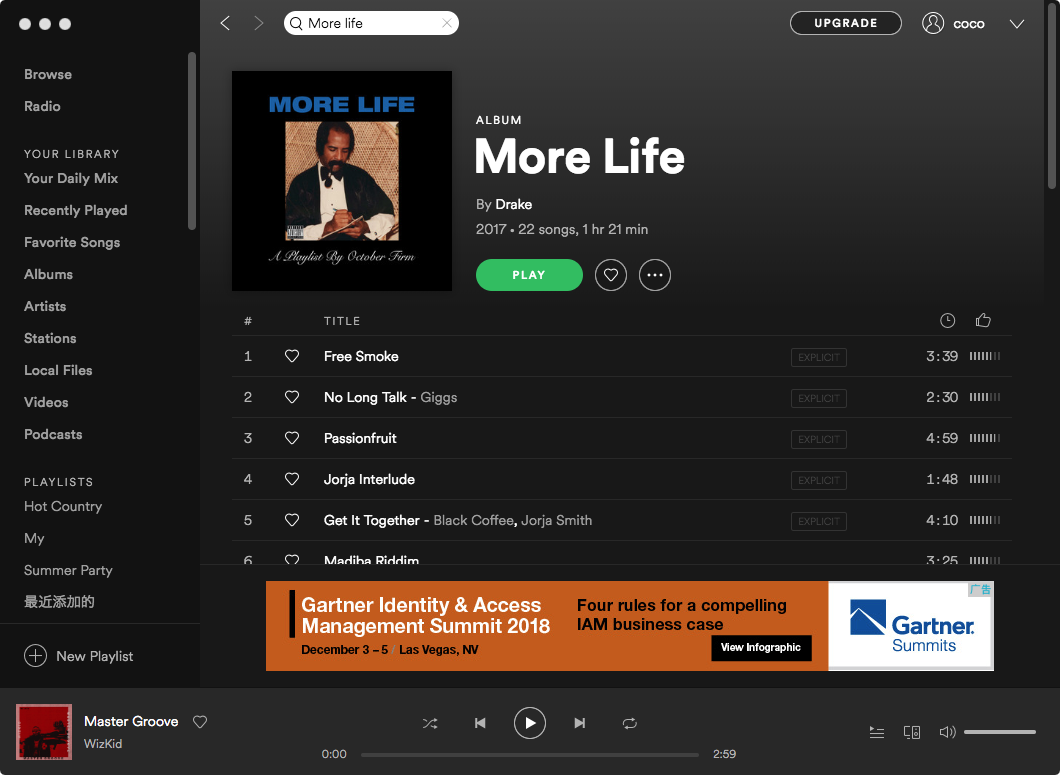Click the UPGRADE button
The width and height of the screenshot is (1060, 775).
click(846, 23)
